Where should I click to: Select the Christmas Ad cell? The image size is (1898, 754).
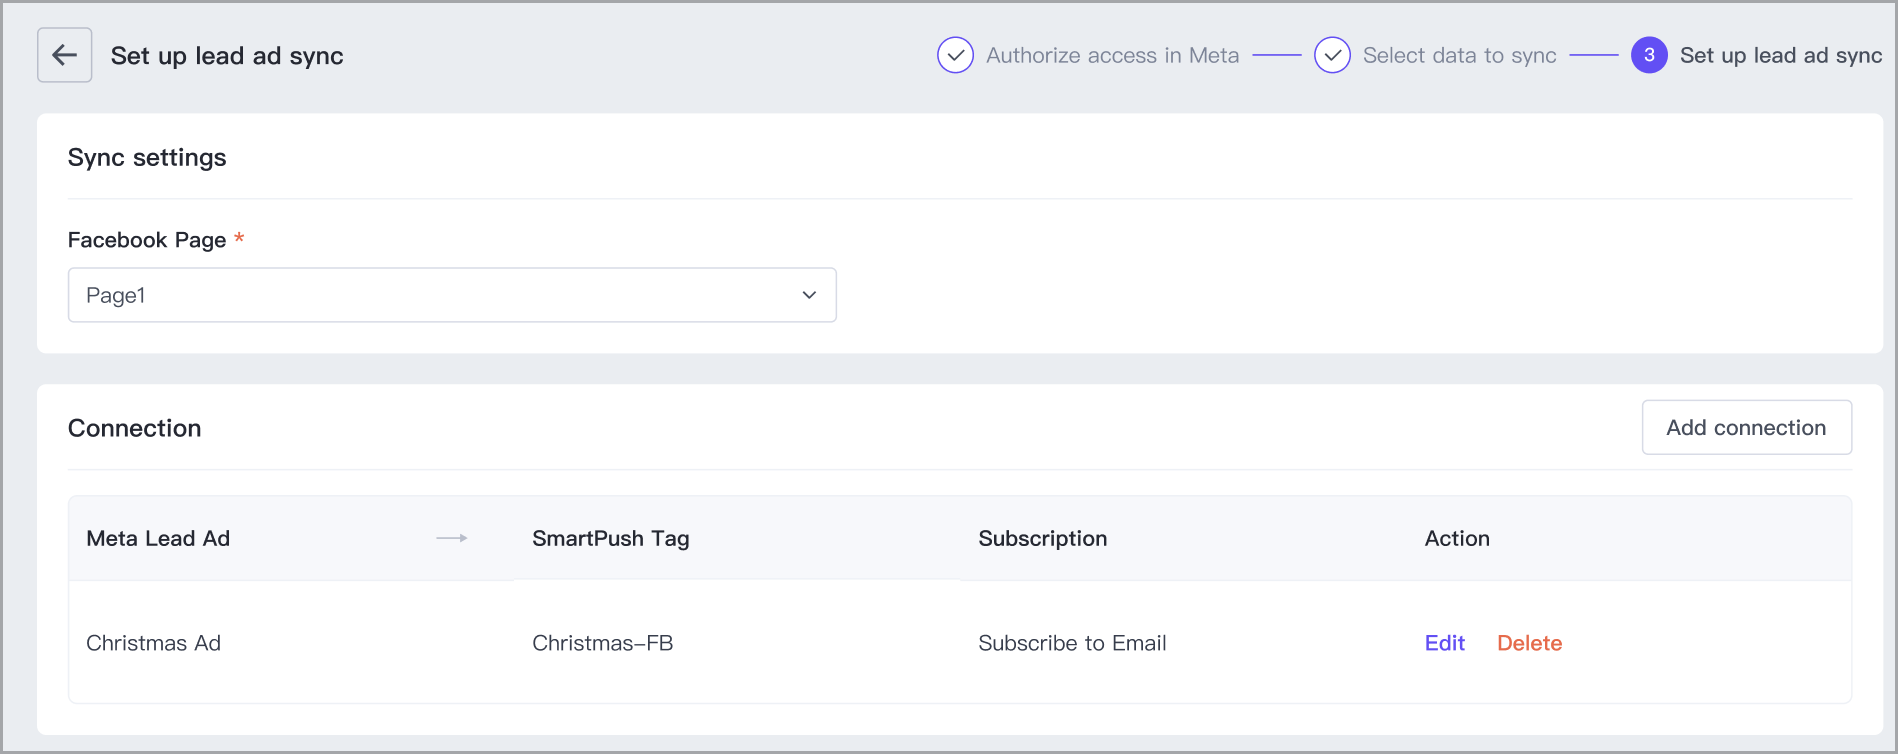153,643
